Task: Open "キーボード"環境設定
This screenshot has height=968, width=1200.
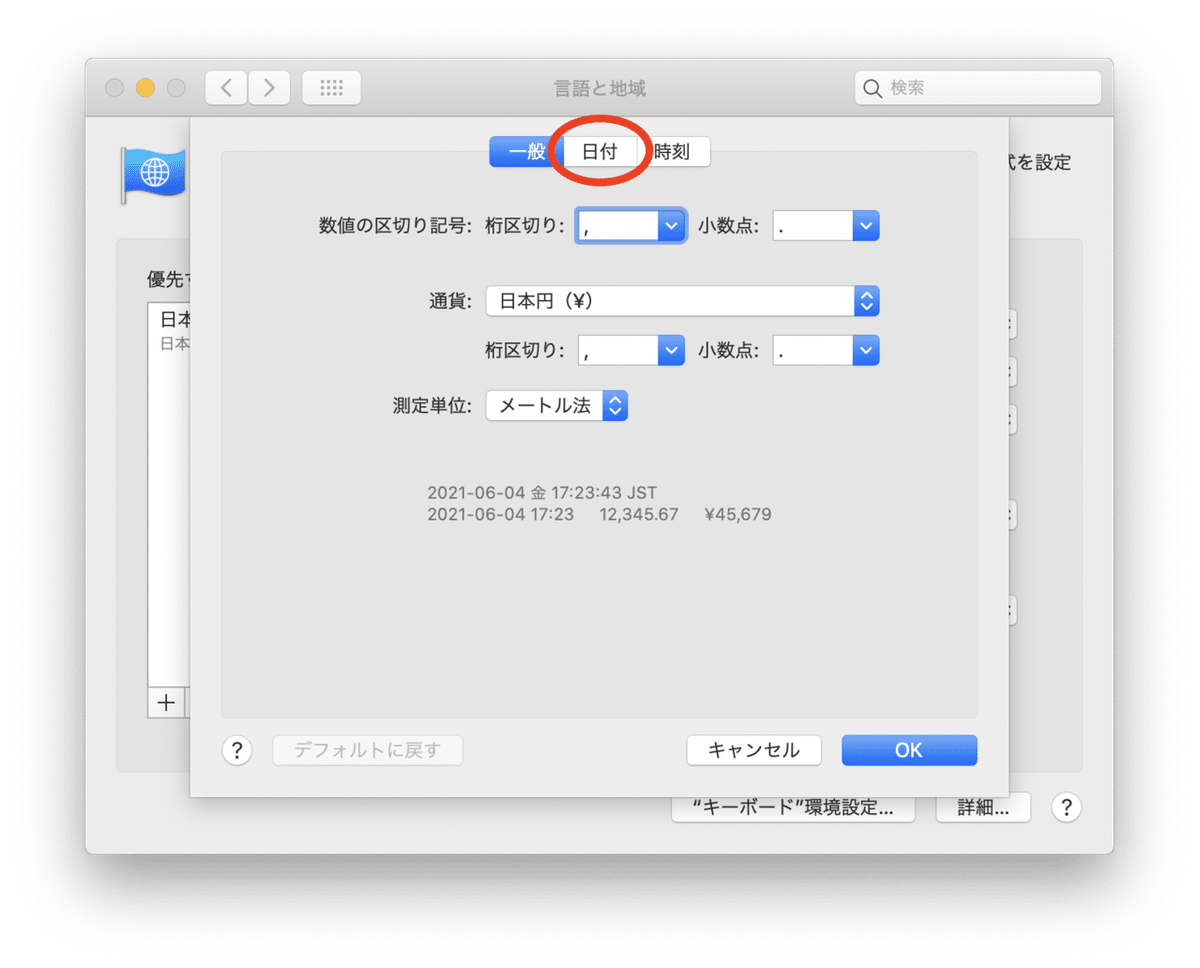Action: coord(793,807)
